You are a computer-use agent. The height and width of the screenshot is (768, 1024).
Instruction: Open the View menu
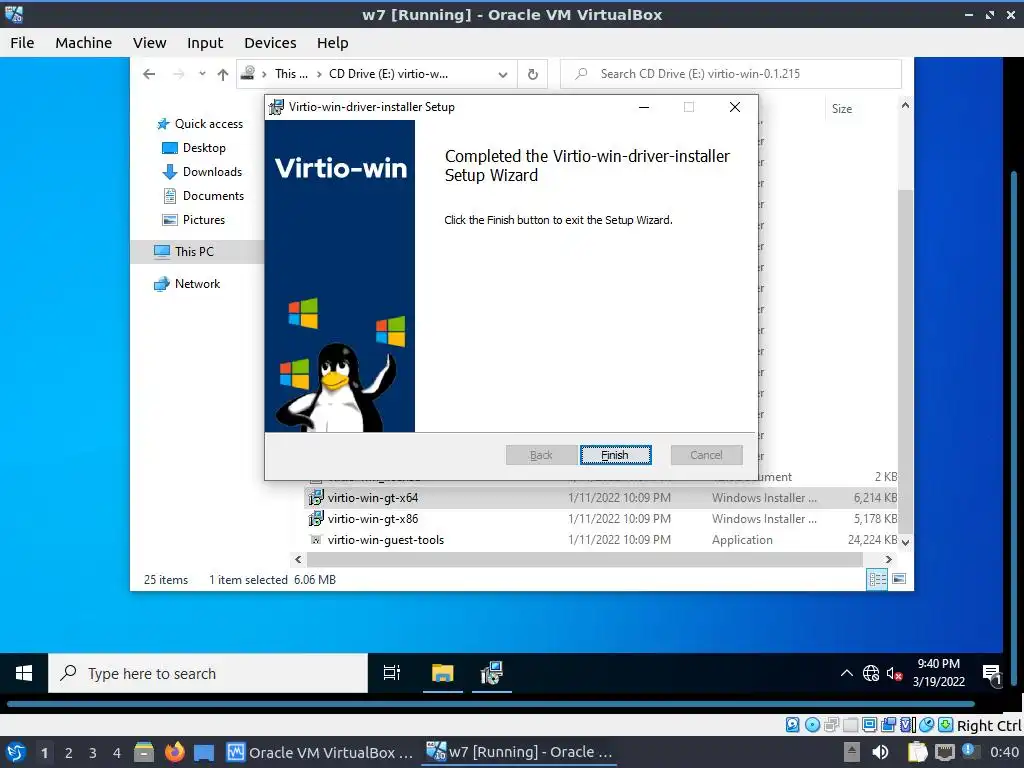[150, 42]
